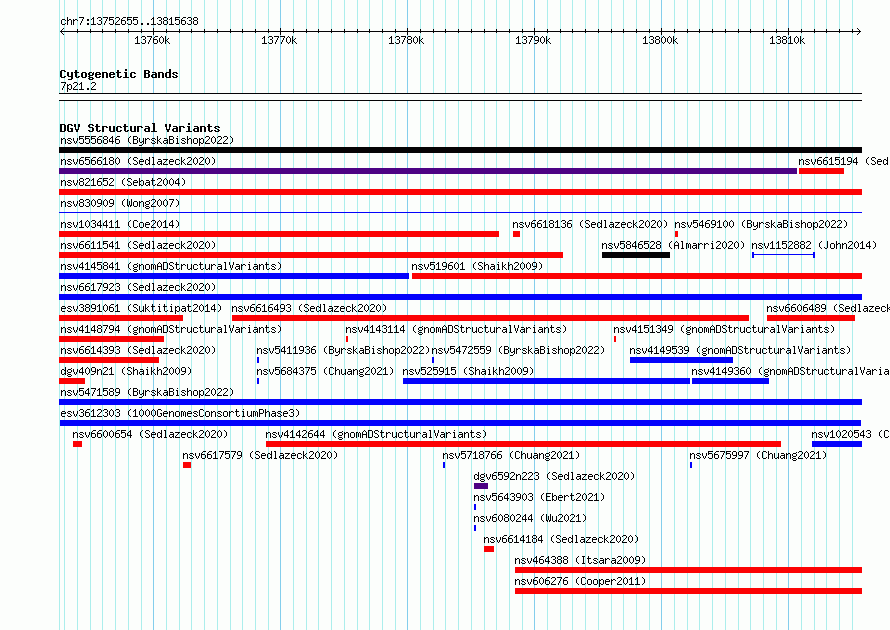Open the nsv606276 (Cooper2011) label
Image resolution: width=890 pixels, height=630 pixels.
(580, 581)
